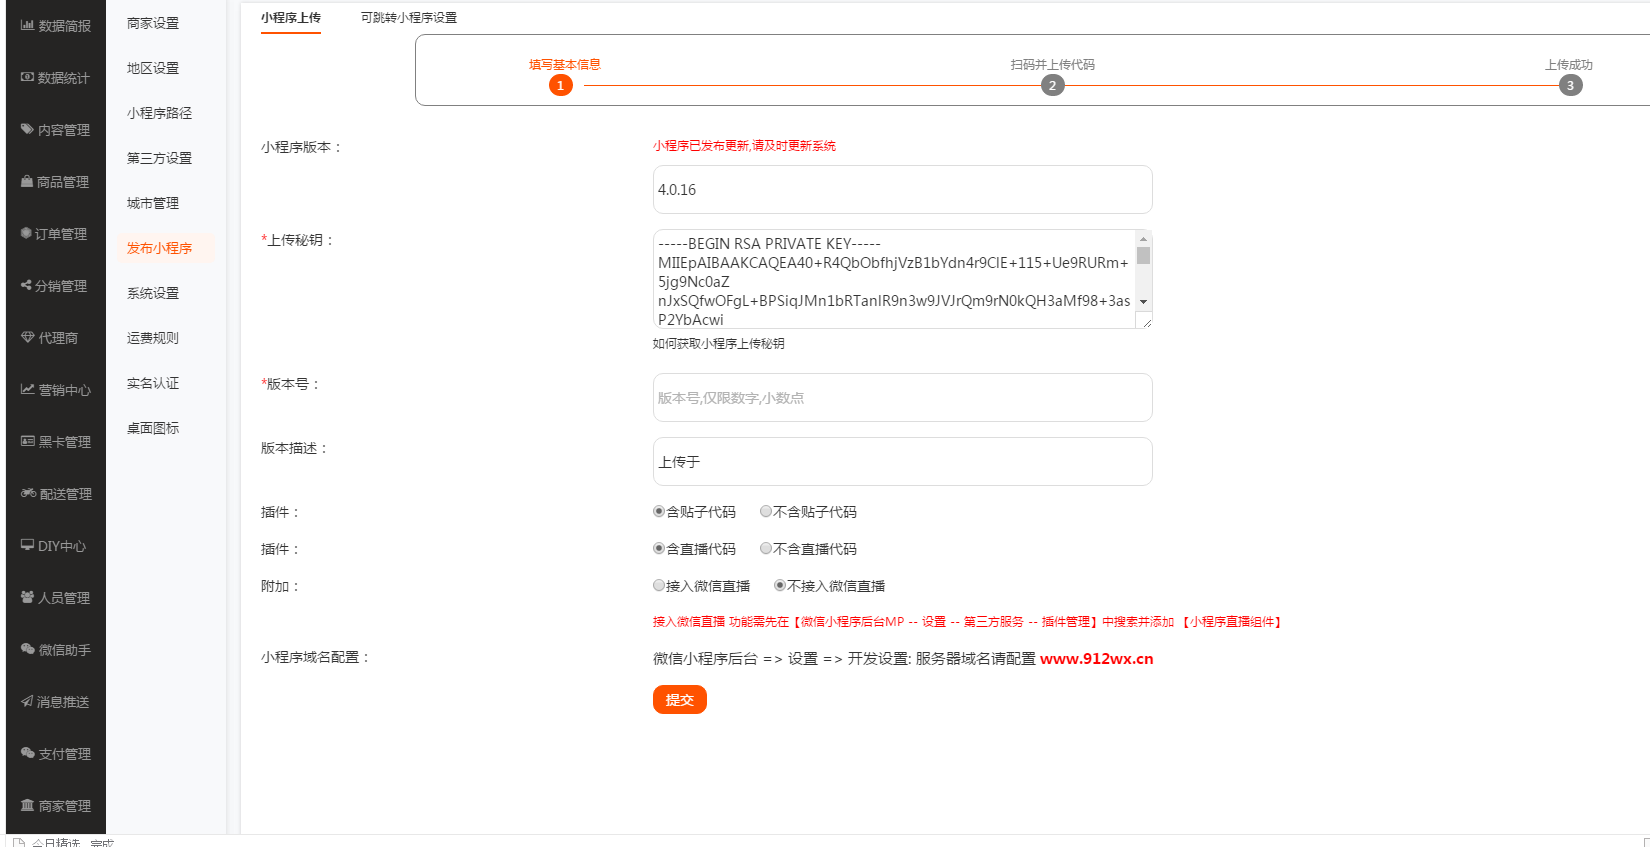Viewport: 1650px width, 847px height.
Task: Switch to the 可跳转小程序设置 tab
Action: (408, 18)
